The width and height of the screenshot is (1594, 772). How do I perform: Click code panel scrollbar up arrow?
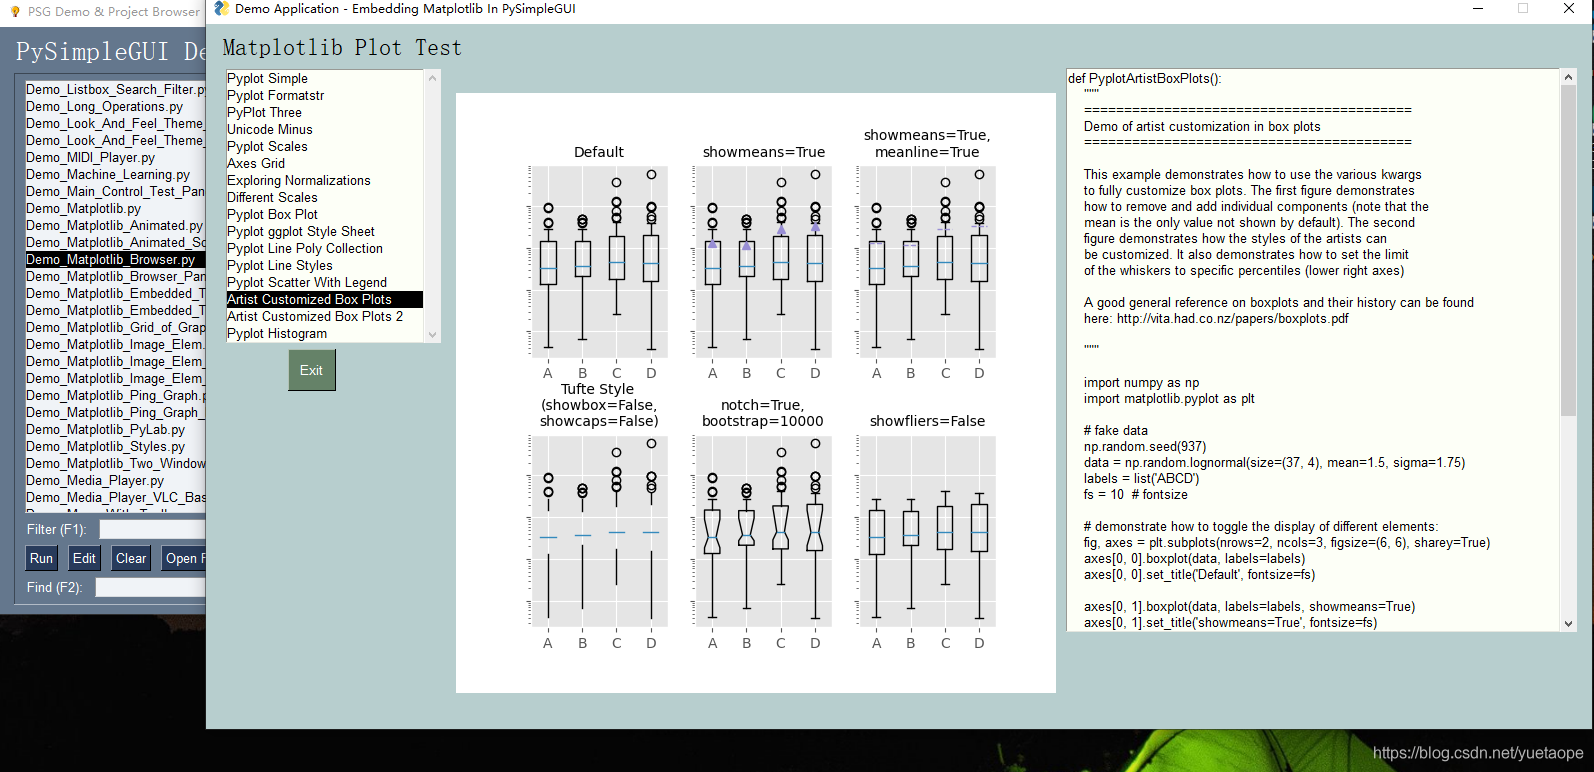(x=1568, y=77)
